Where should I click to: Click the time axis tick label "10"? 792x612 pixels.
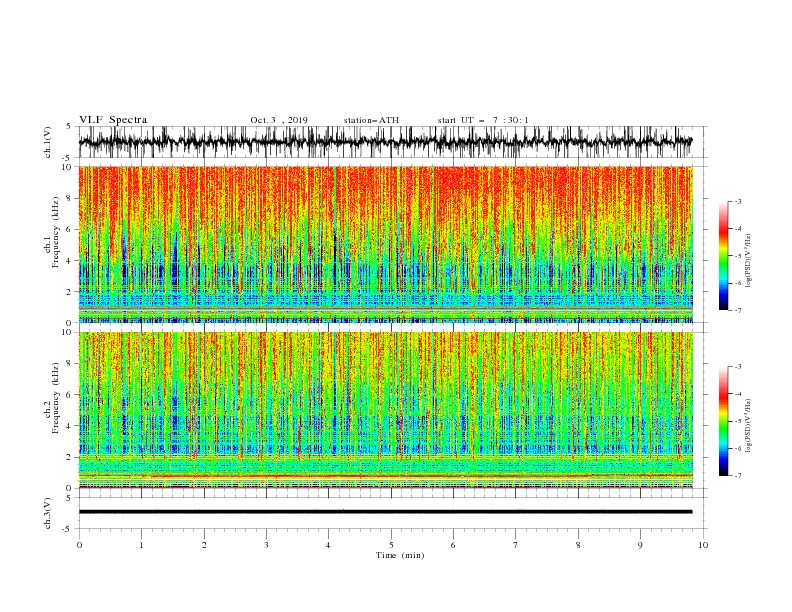[x=703, y=545]
